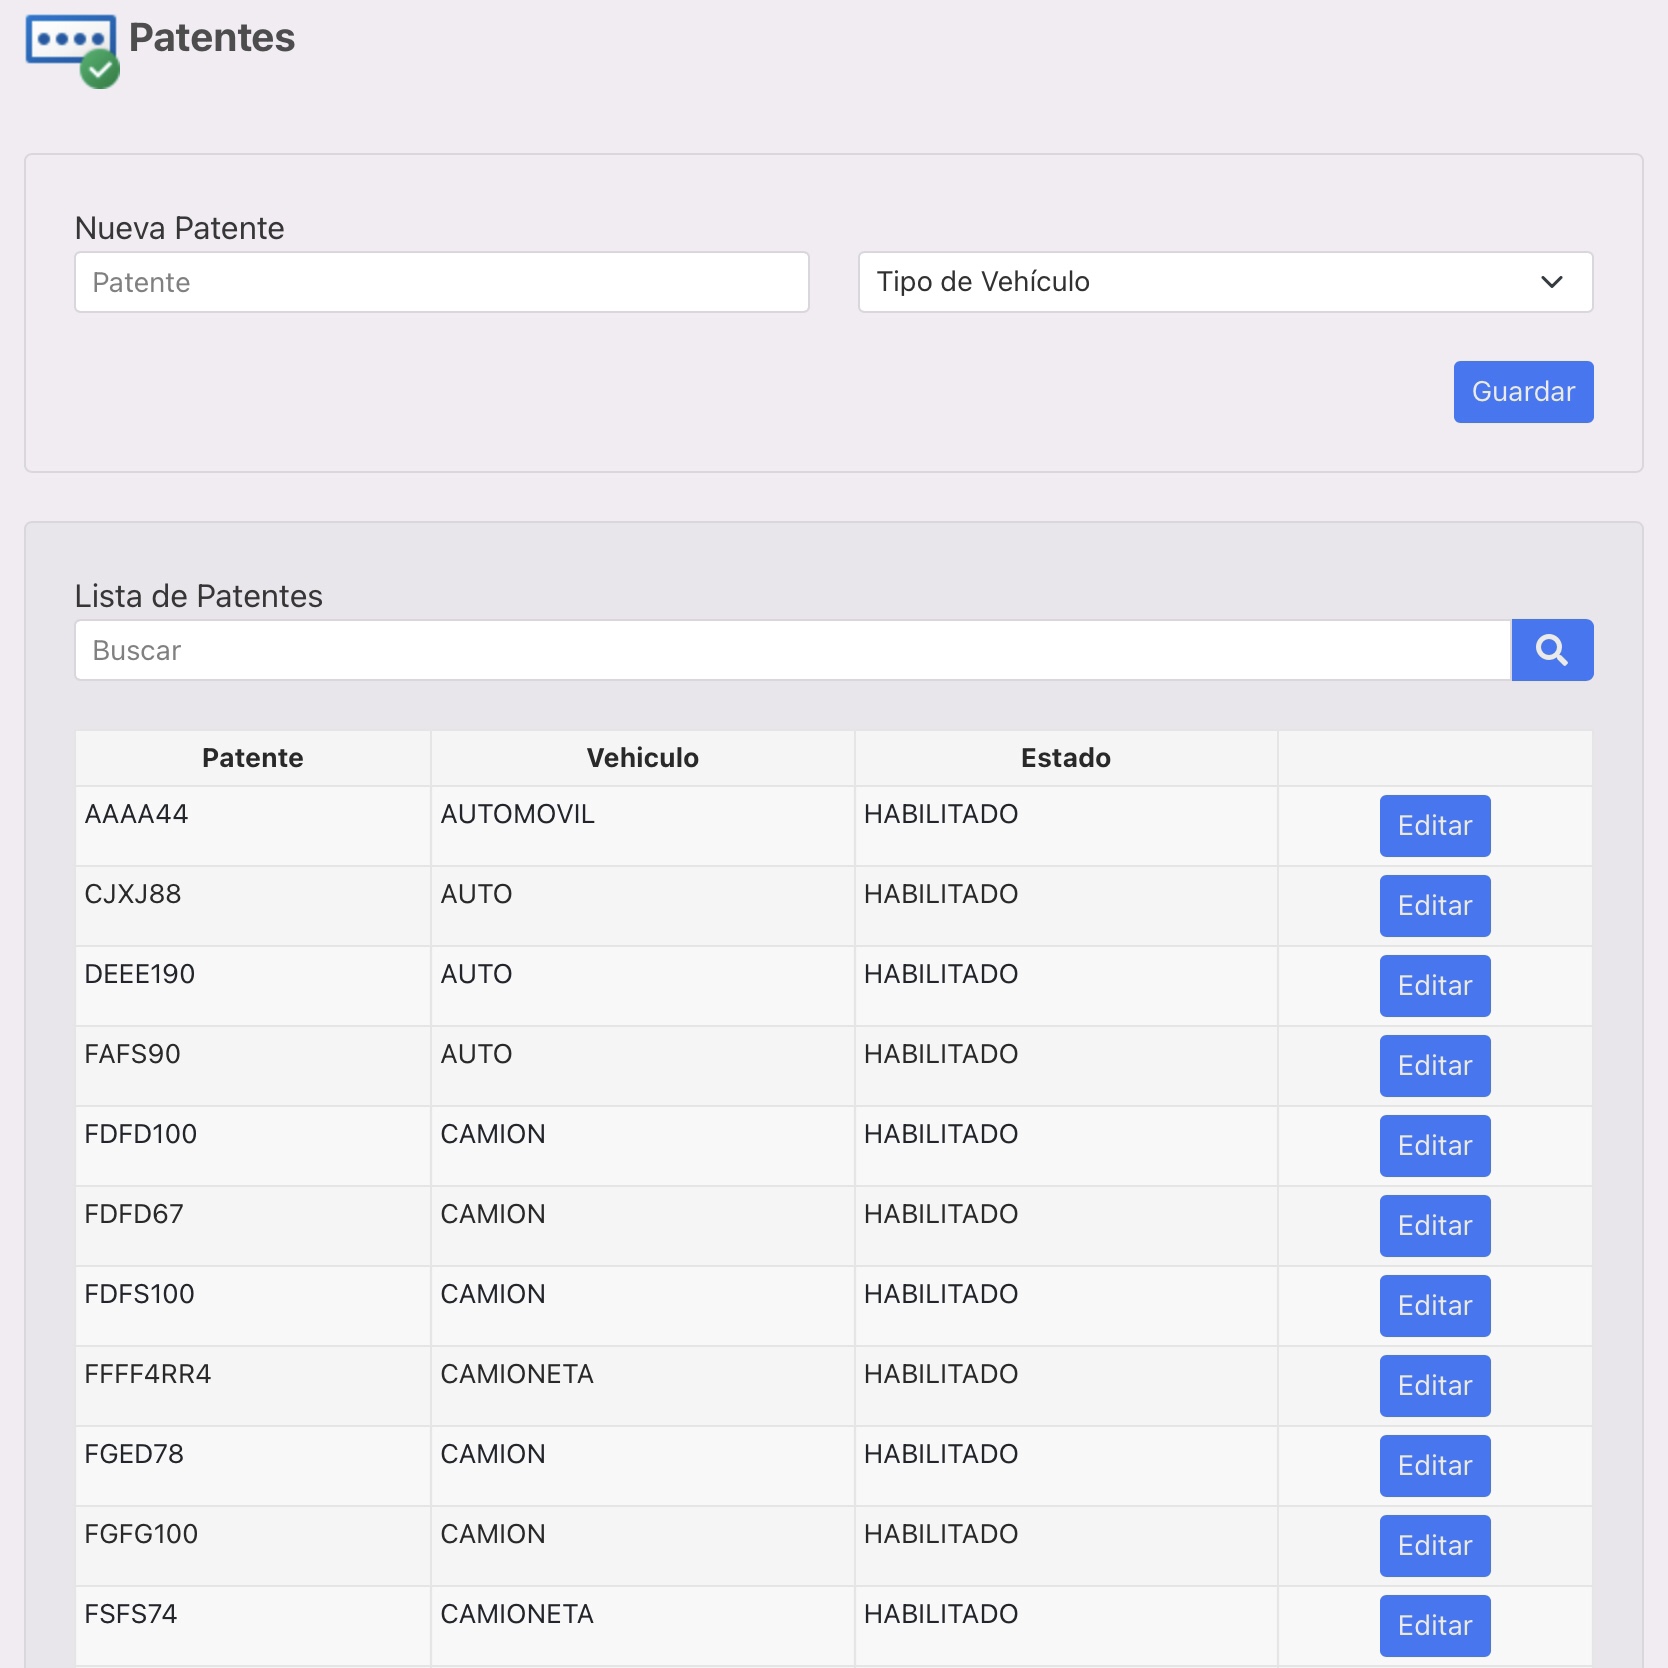This screenshot has height=1668, width=1668.
Task: Click the Estado column header
Action: [1066, 758]
